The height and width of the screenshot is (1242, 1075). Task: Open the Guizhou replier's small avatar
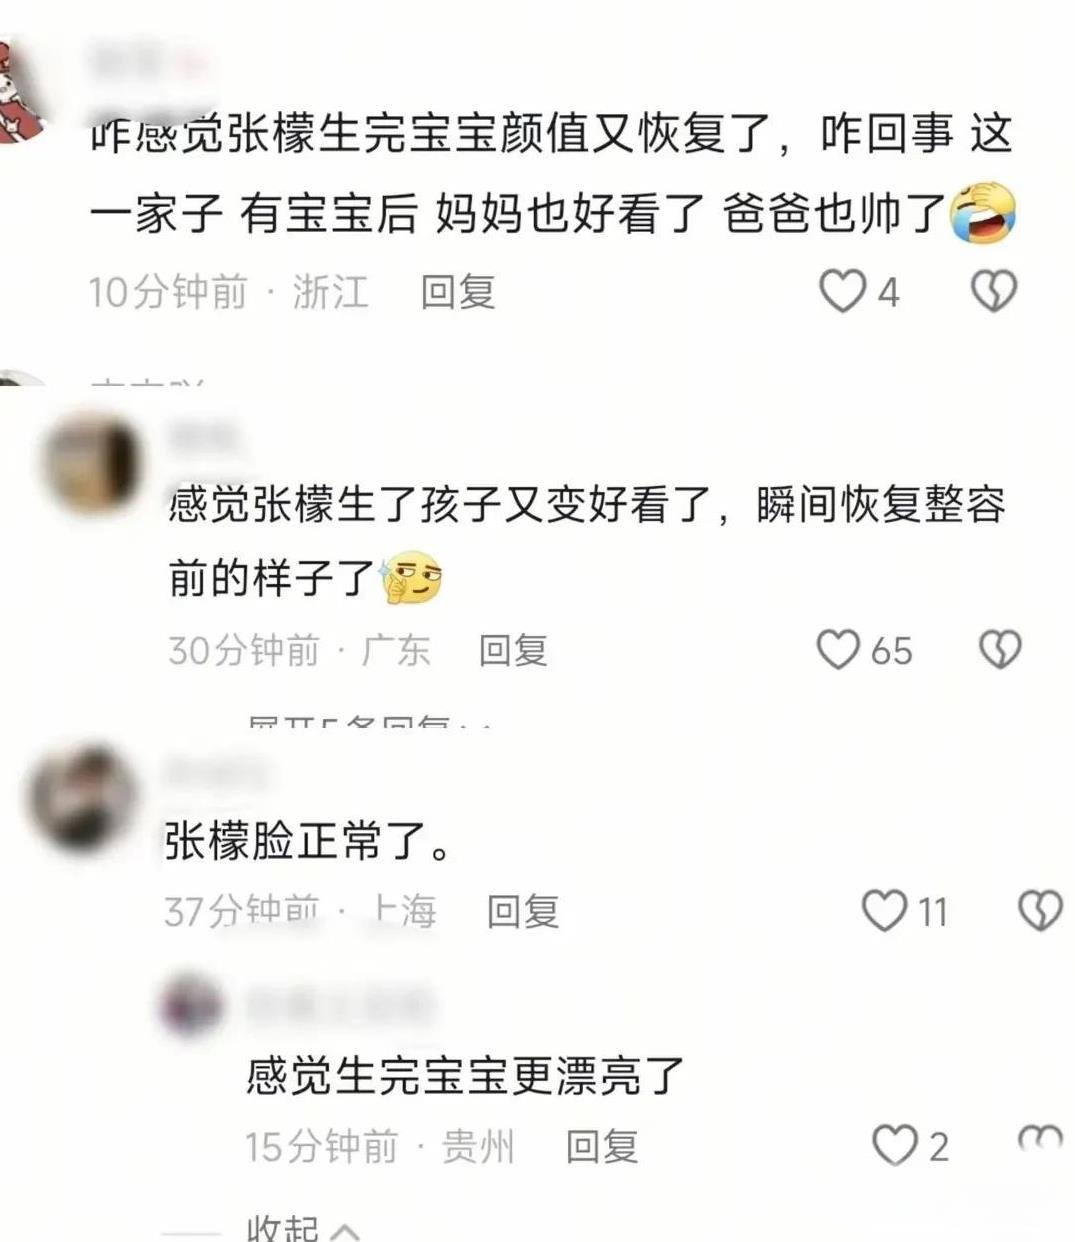[x=191, y=1004]
